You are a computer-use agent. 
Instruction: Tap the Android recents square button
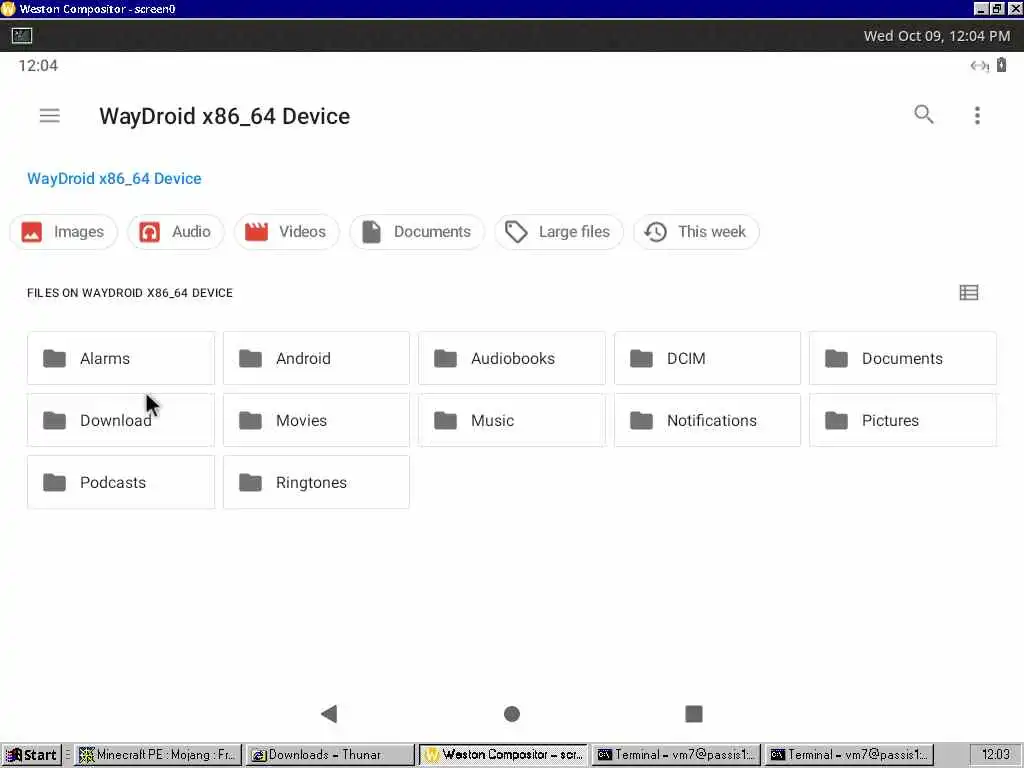(694, 713)
